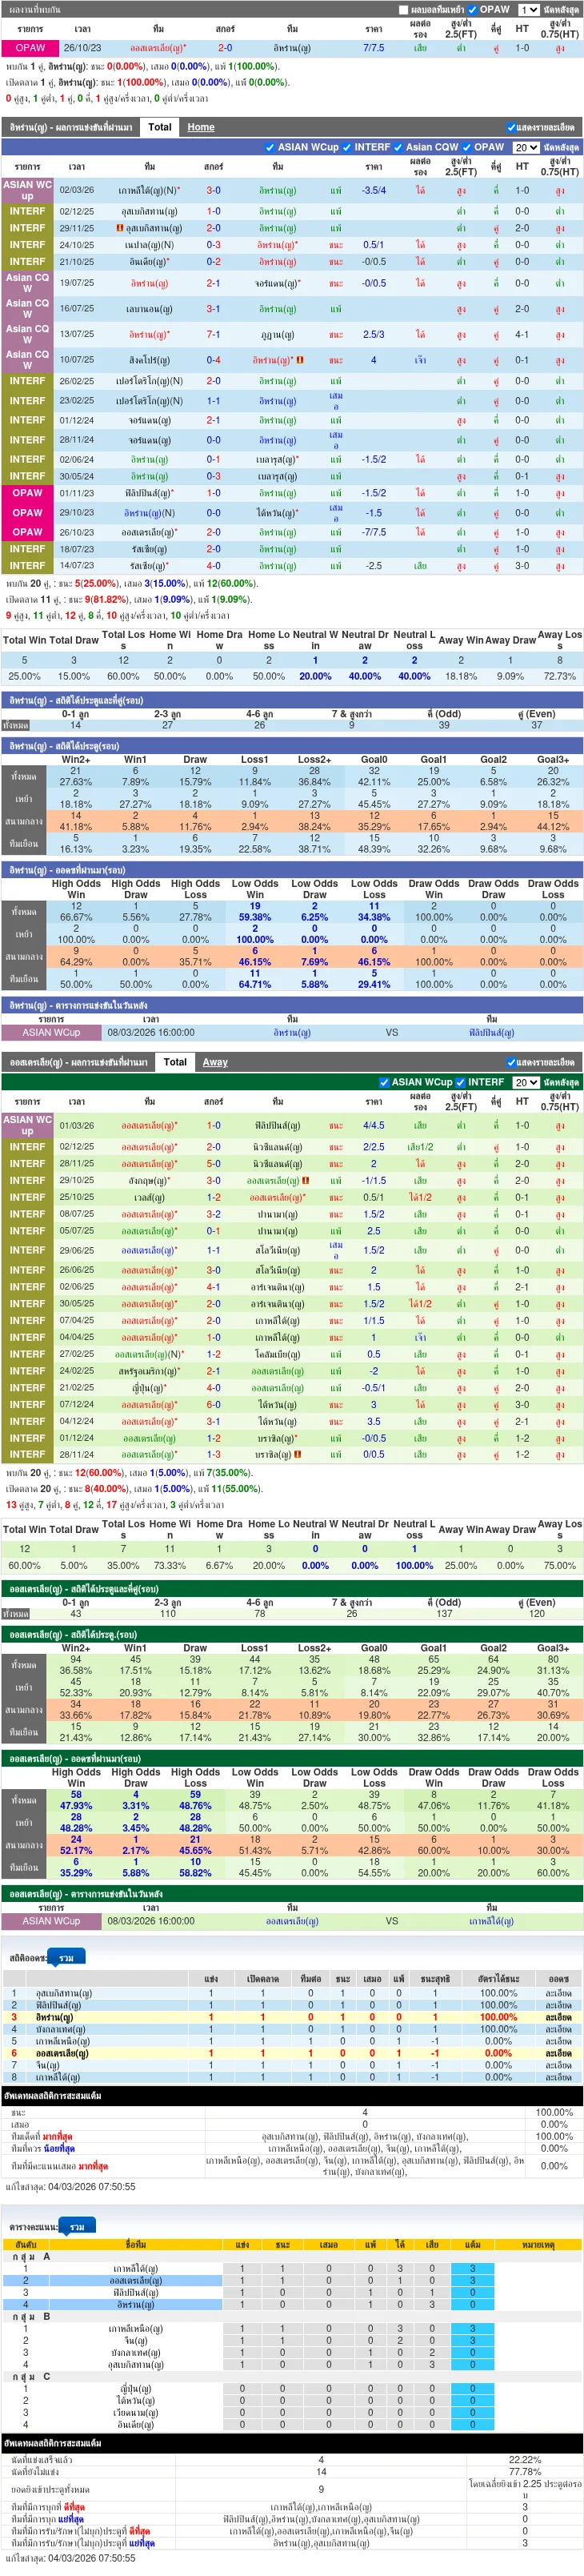The image size is (584, 2576).
Task: Click the red card icon in the 10/07/25 row
Action: pyautogui.click(x=300, y=360)
